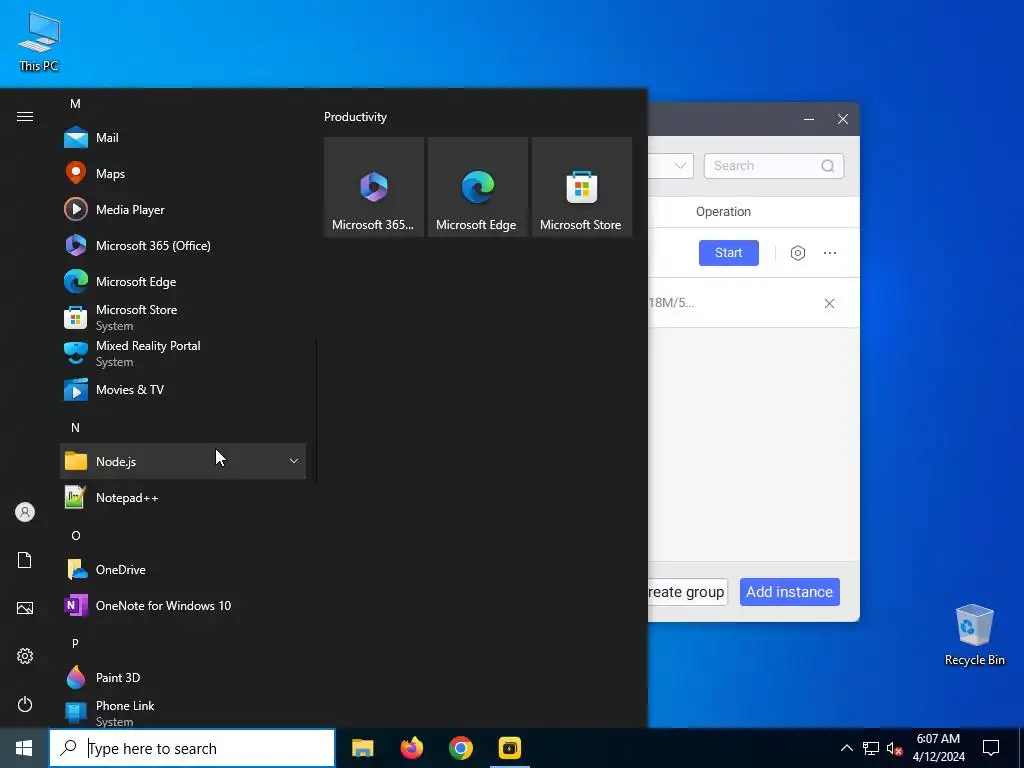
Task: Open Mail from the app list
Action: (x=183, y=138)
